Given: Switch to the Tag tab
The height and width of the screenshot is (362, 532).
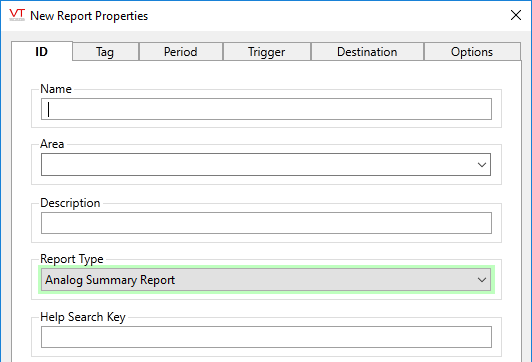Looking at the screenshot, I should 105,52.
